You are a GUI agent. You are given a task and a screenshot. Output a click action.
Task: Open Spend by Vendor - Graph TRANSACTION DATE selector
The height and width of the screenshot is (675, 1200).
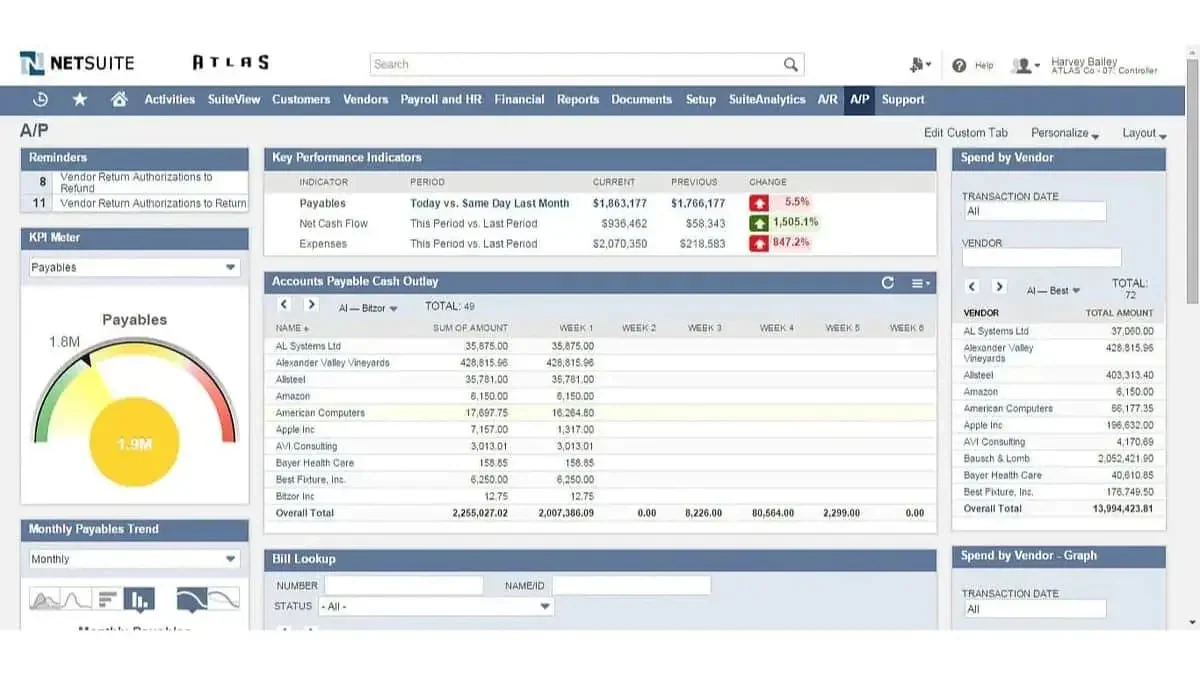coord(1034,609)
